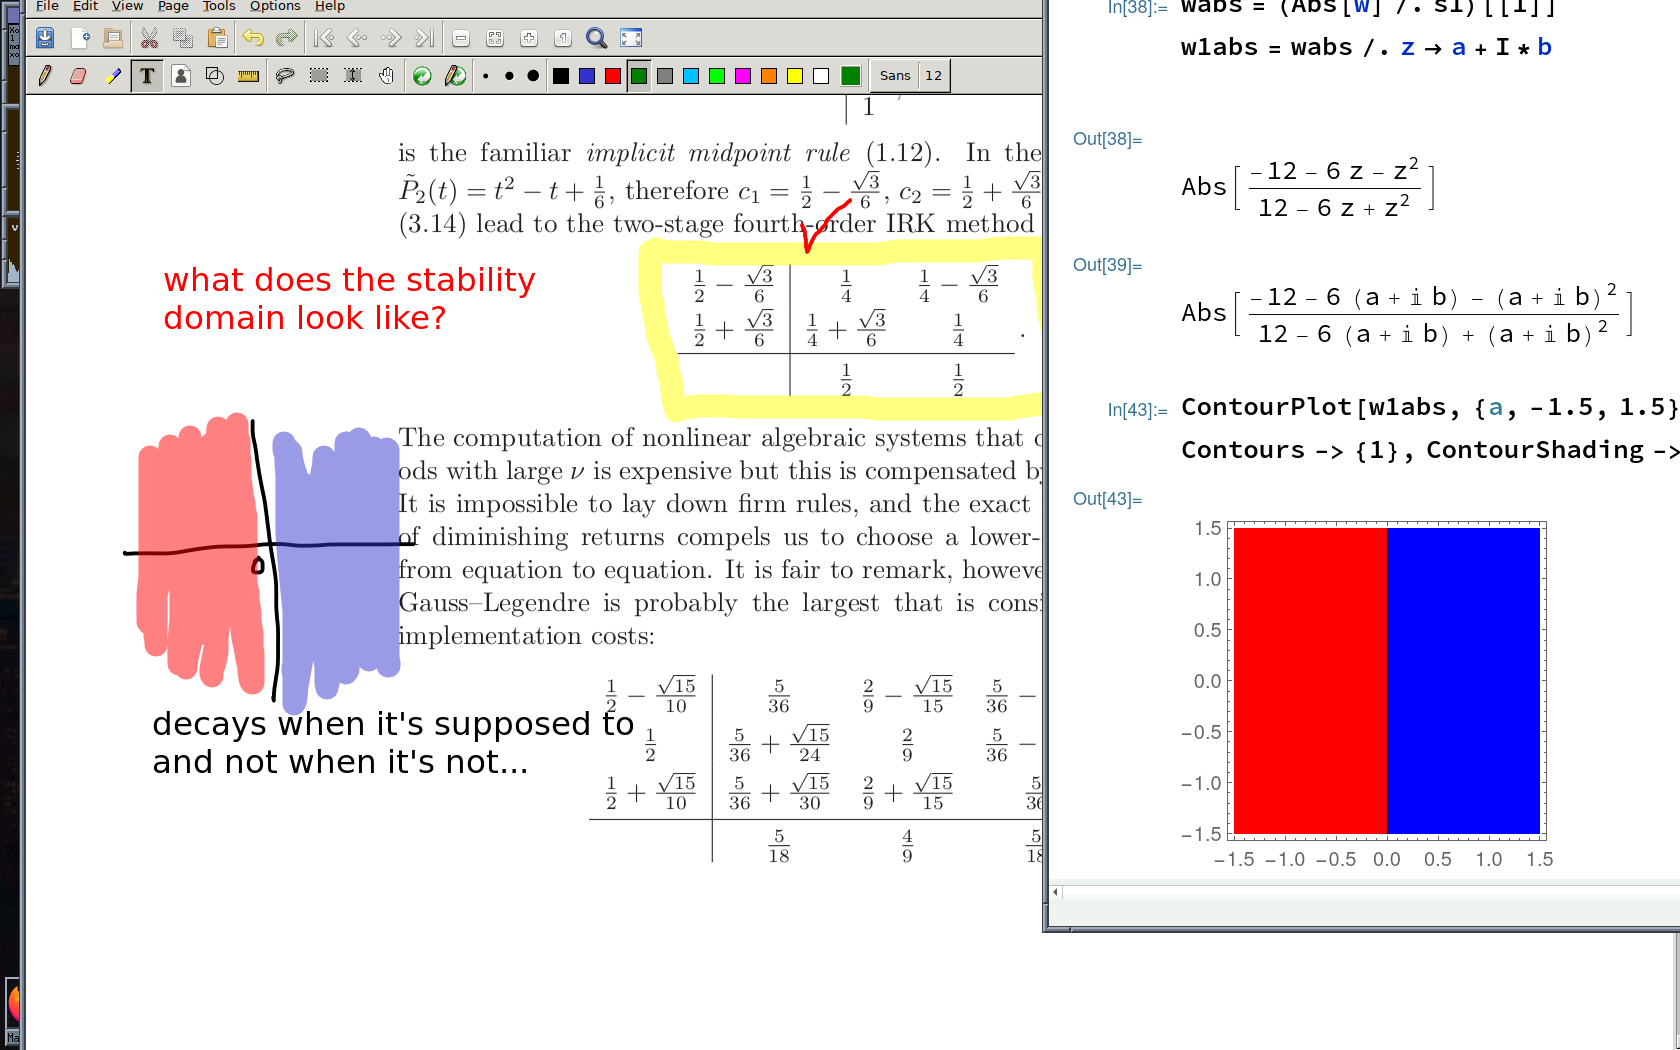Click the magnifier Zoom icon
This screenshot has width=1680, height=1050.
pyautogui.click(x=596, y=39)
